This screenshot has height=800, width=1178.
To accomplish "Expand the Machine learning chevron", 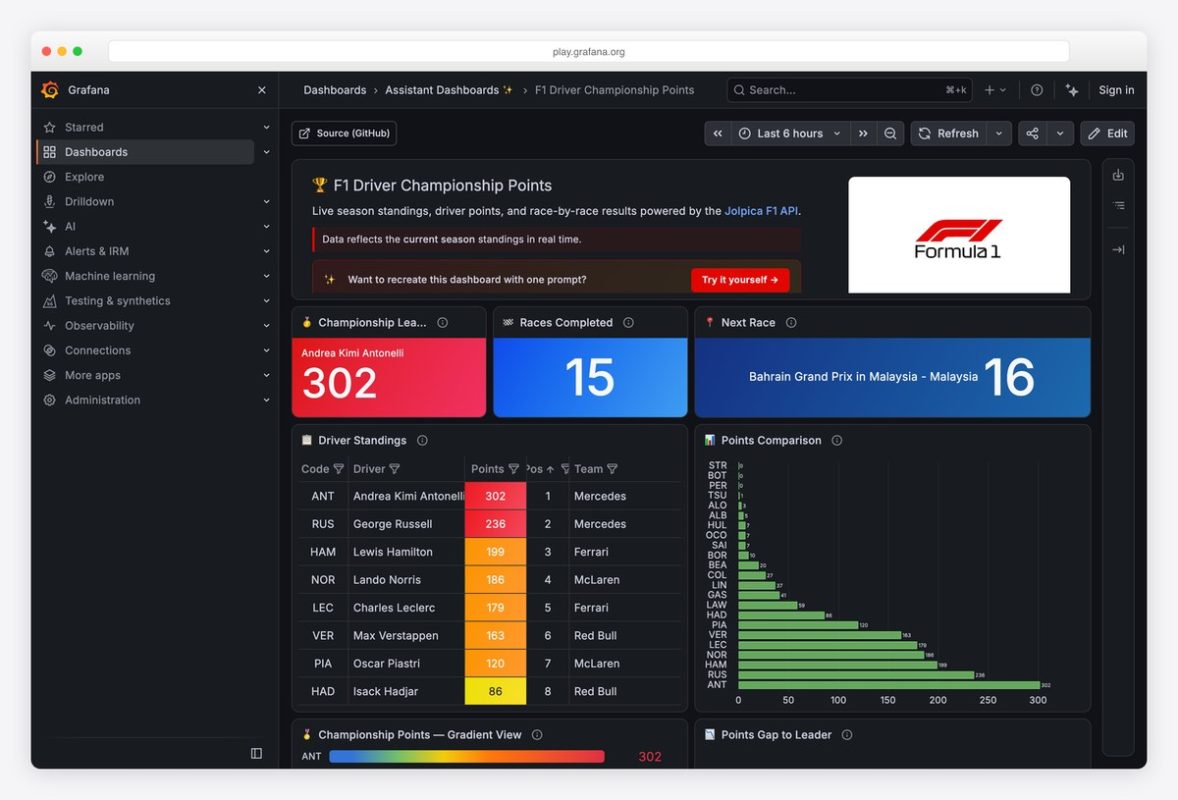I will (x=267, y=276).
